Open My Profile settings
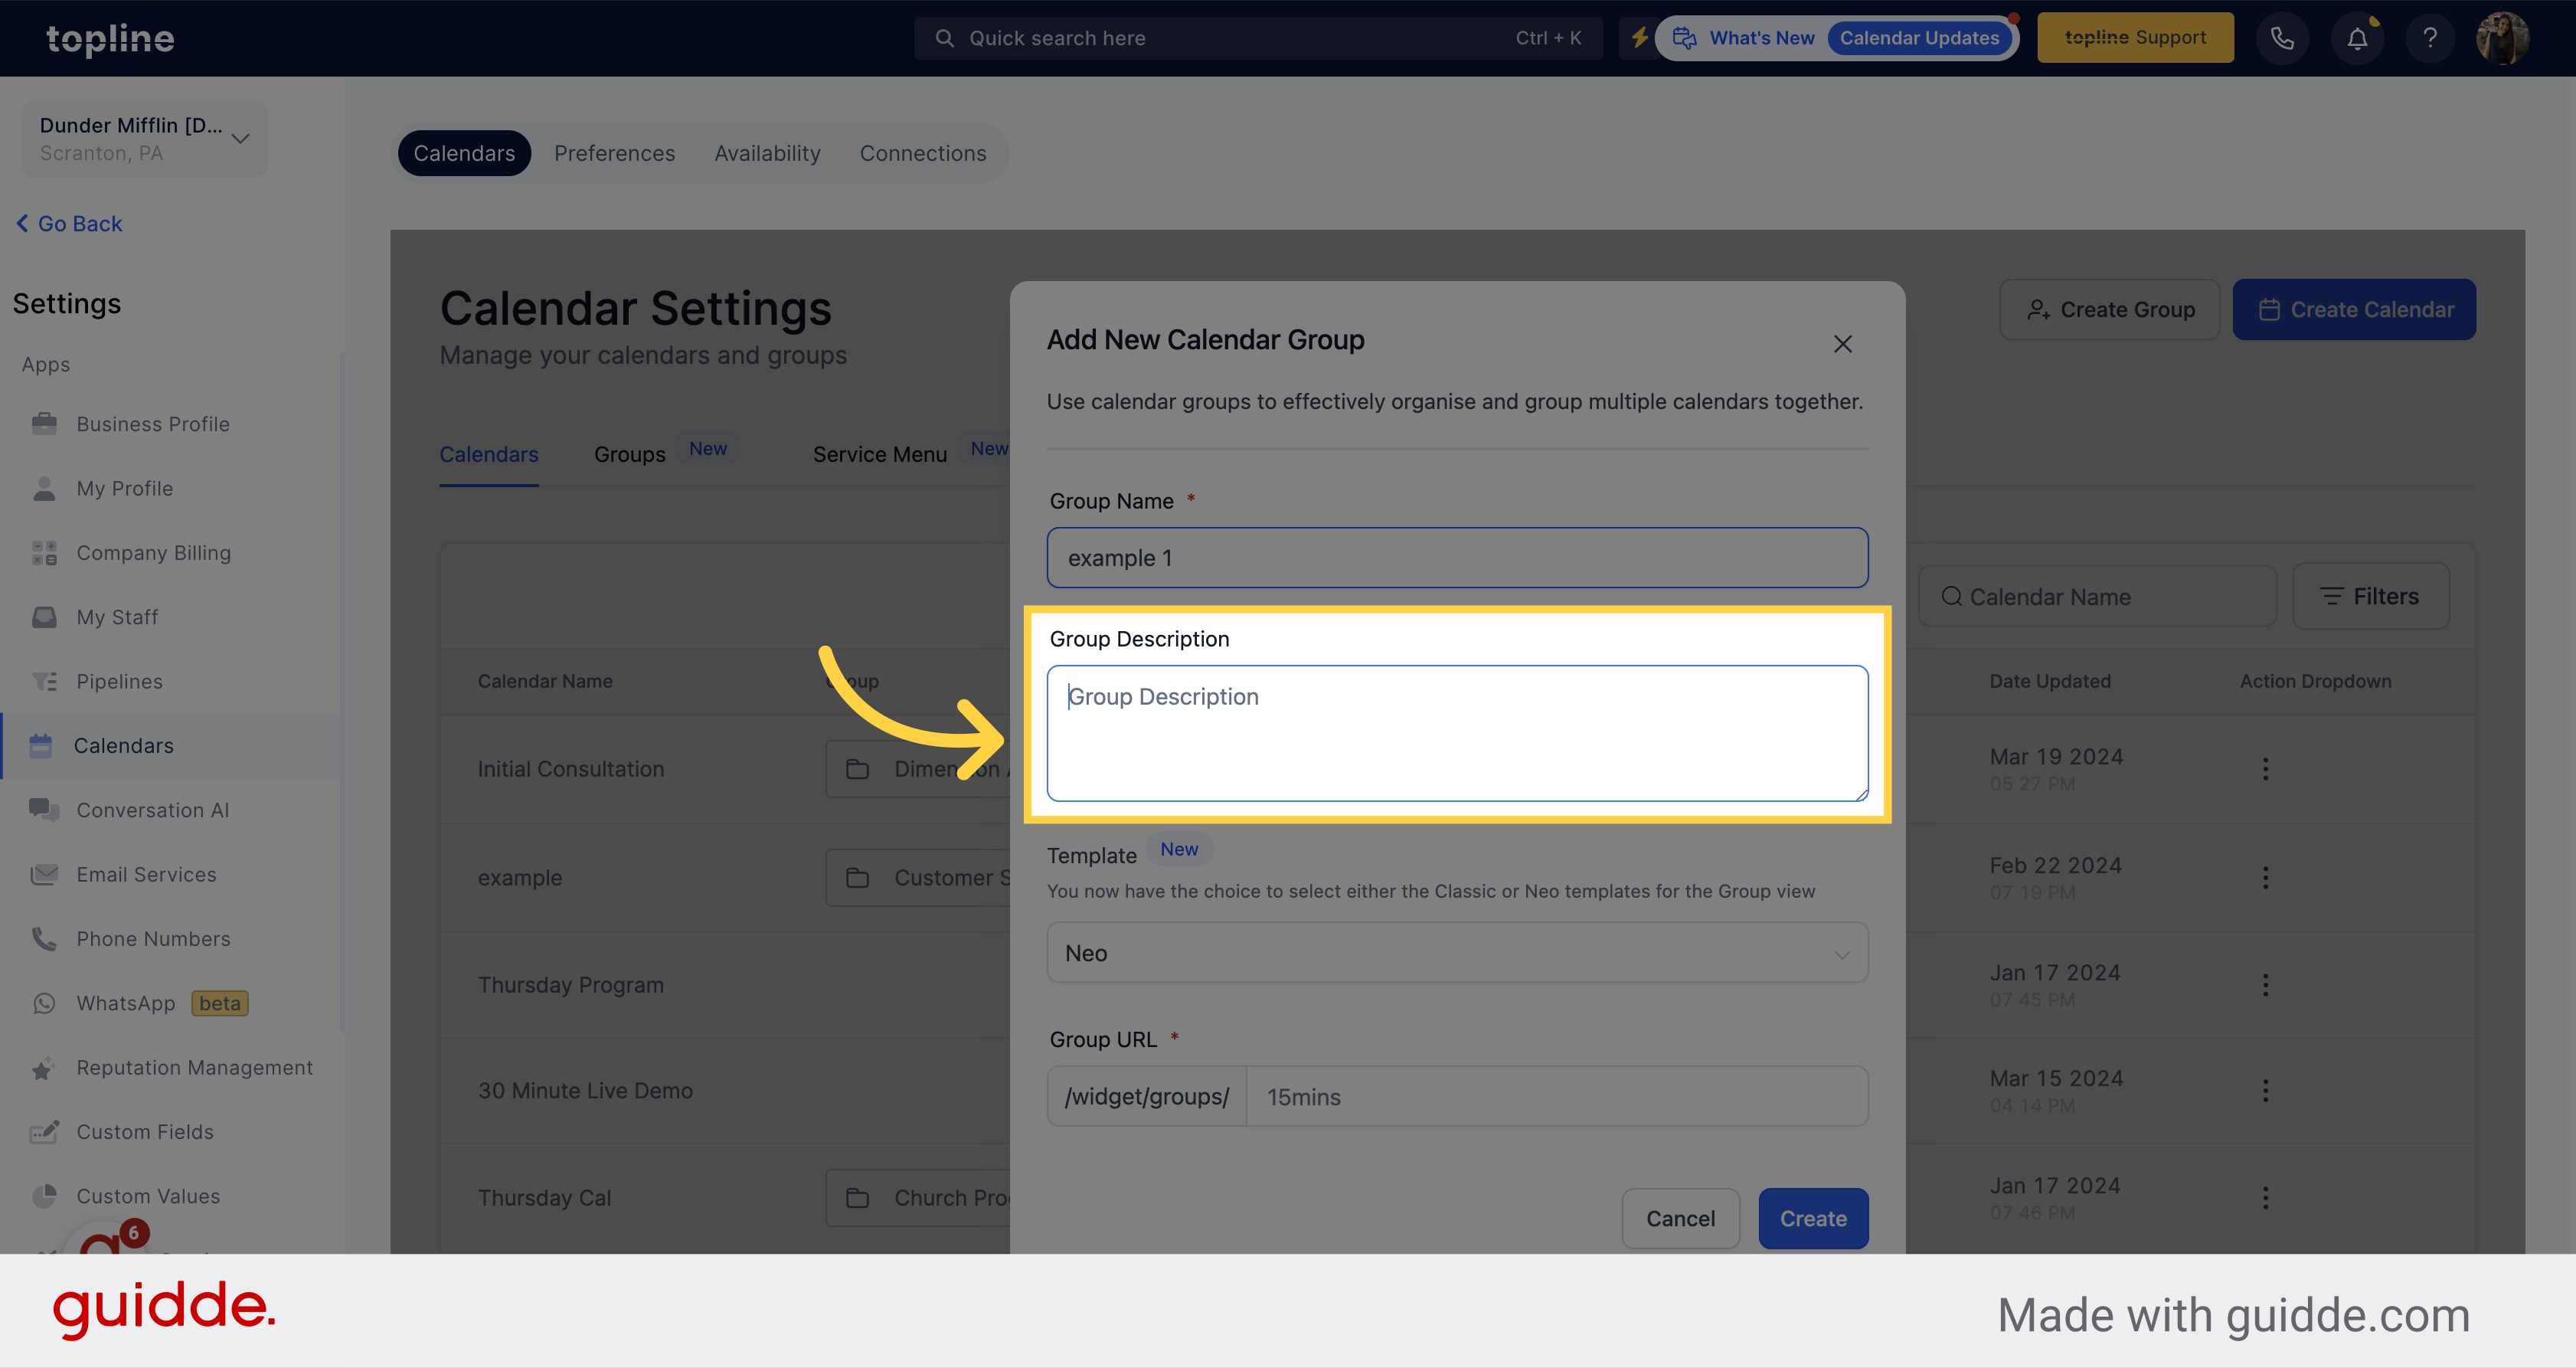2576x1368 pixels. [x=125, y=488]
